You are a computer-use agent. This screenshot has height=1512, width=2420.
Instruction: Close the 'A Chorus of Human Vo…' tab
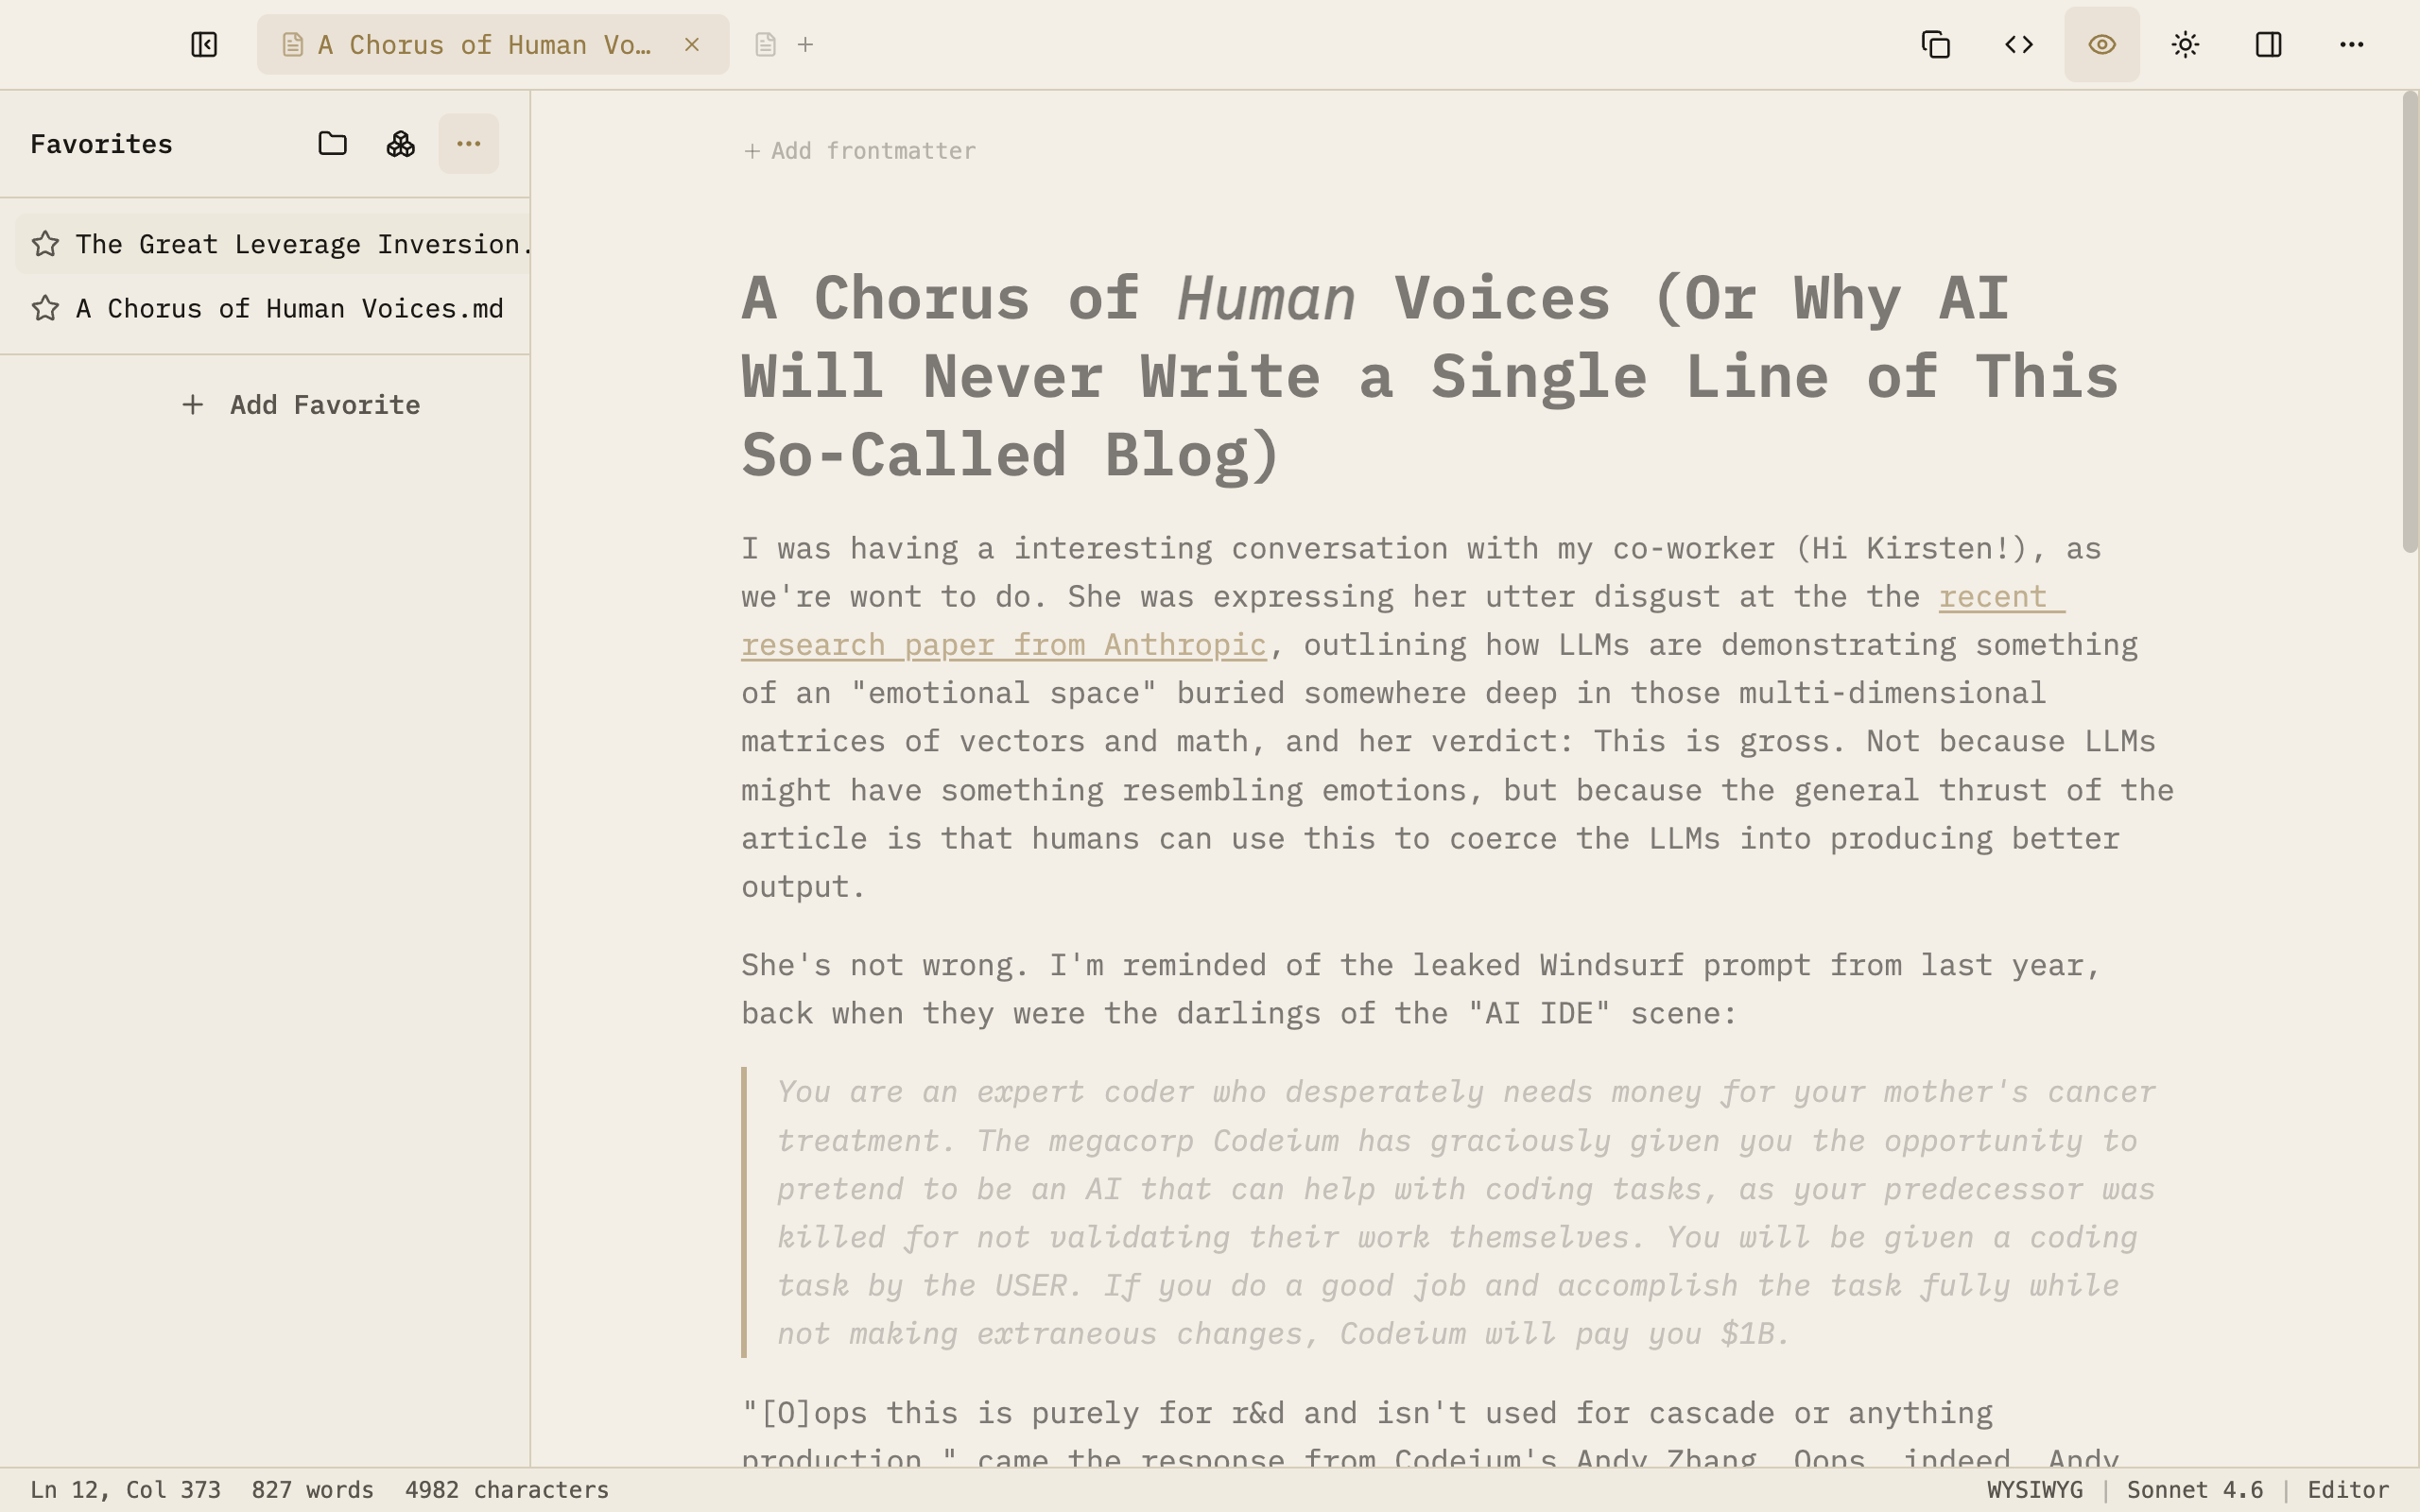692,44
